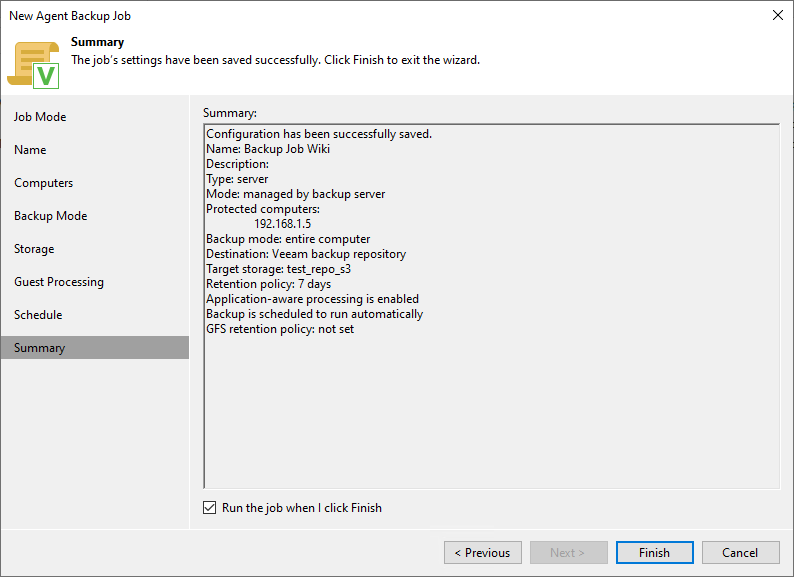Toggle 'Run the job when I click Finish'
This screenshot has width=794, height=577.
pyautogui.click(x=209, y=508)
